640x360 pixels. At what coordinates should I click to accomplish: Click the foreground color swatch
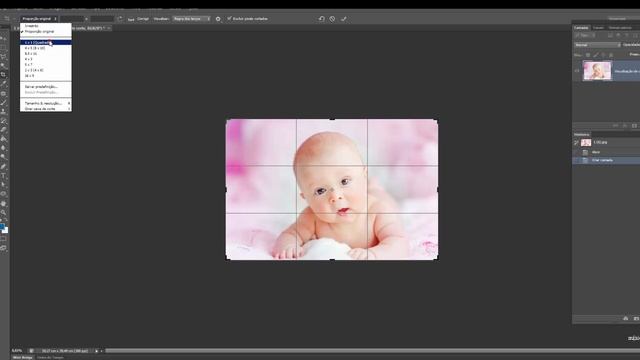pos(2,227)
